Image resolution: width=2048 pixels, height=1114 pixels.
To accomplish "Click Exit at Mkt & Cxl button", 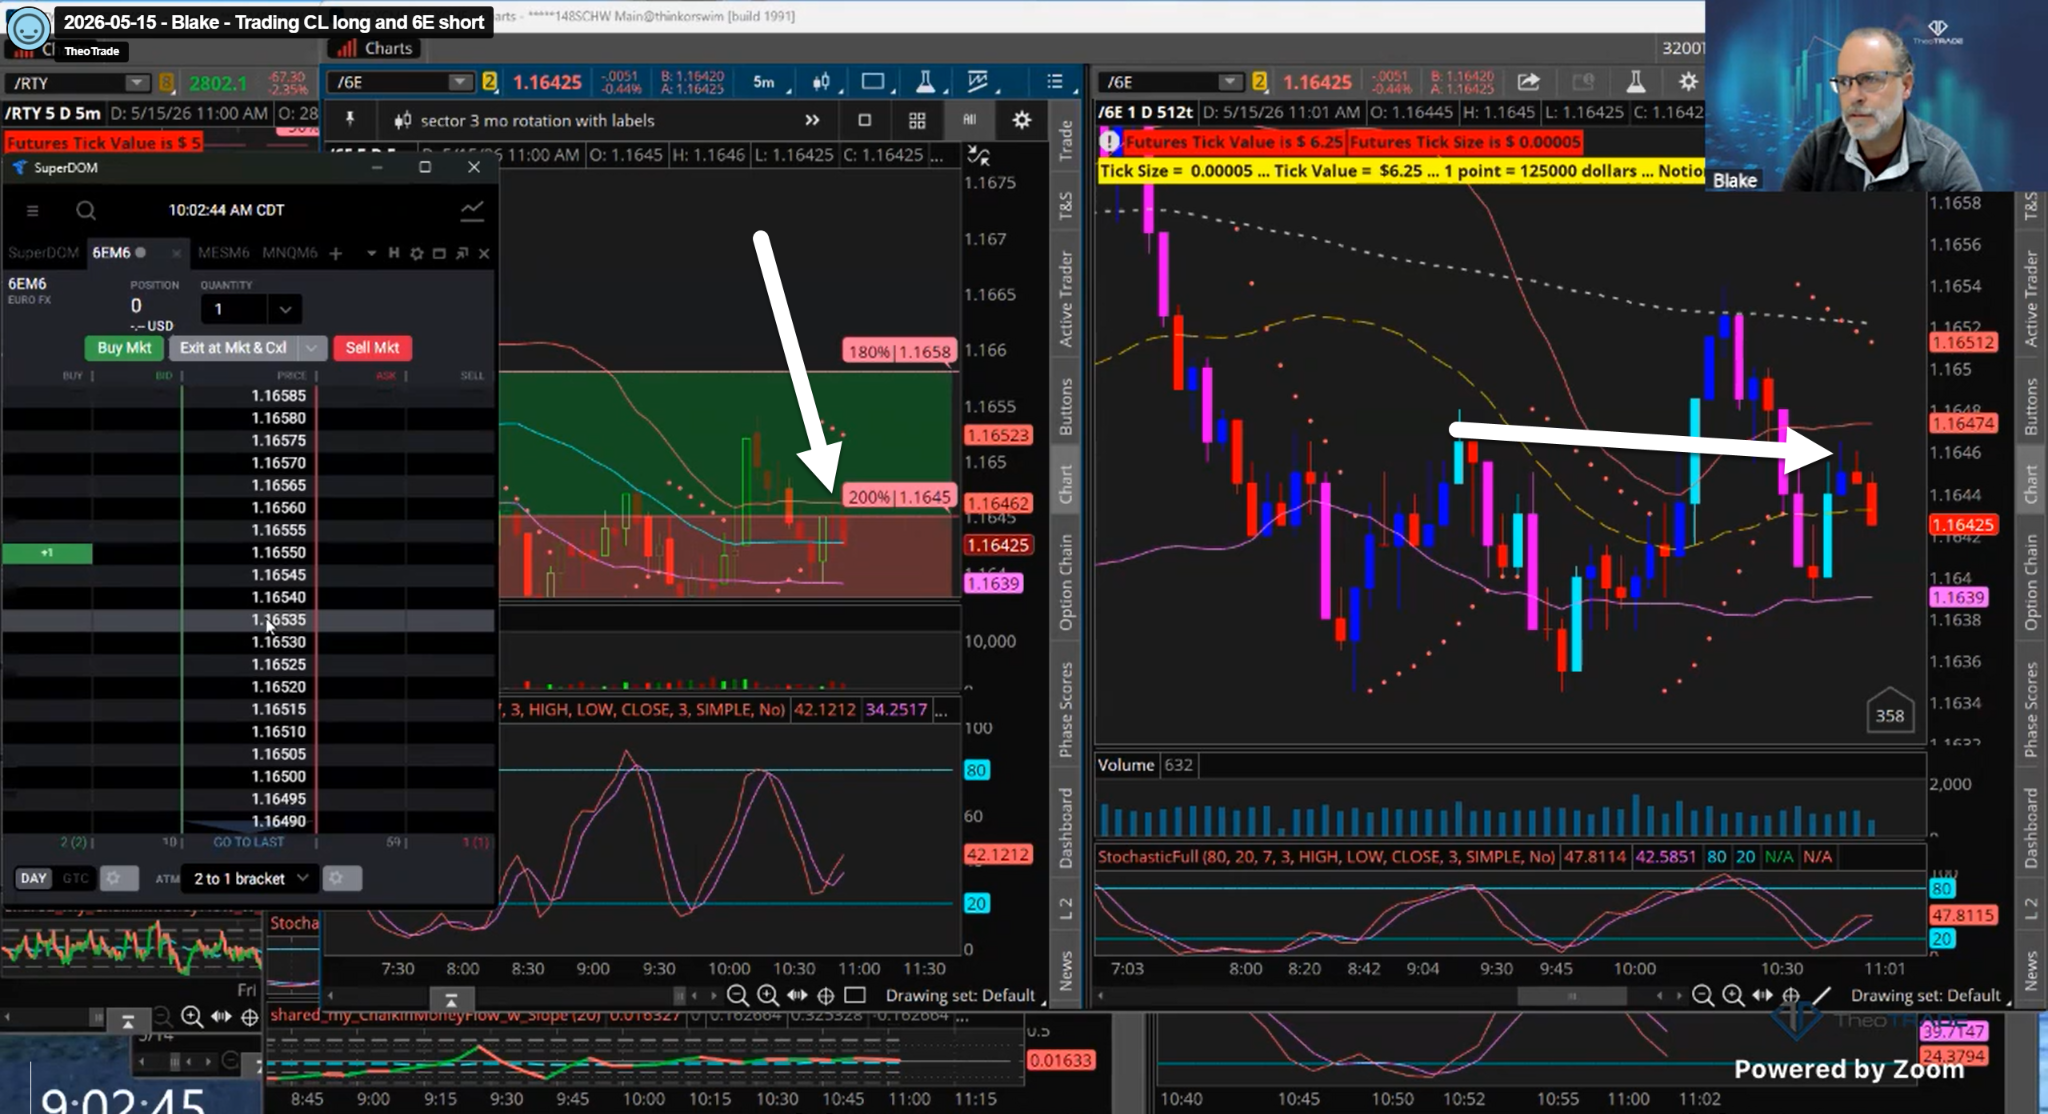I will pos(233,347).
